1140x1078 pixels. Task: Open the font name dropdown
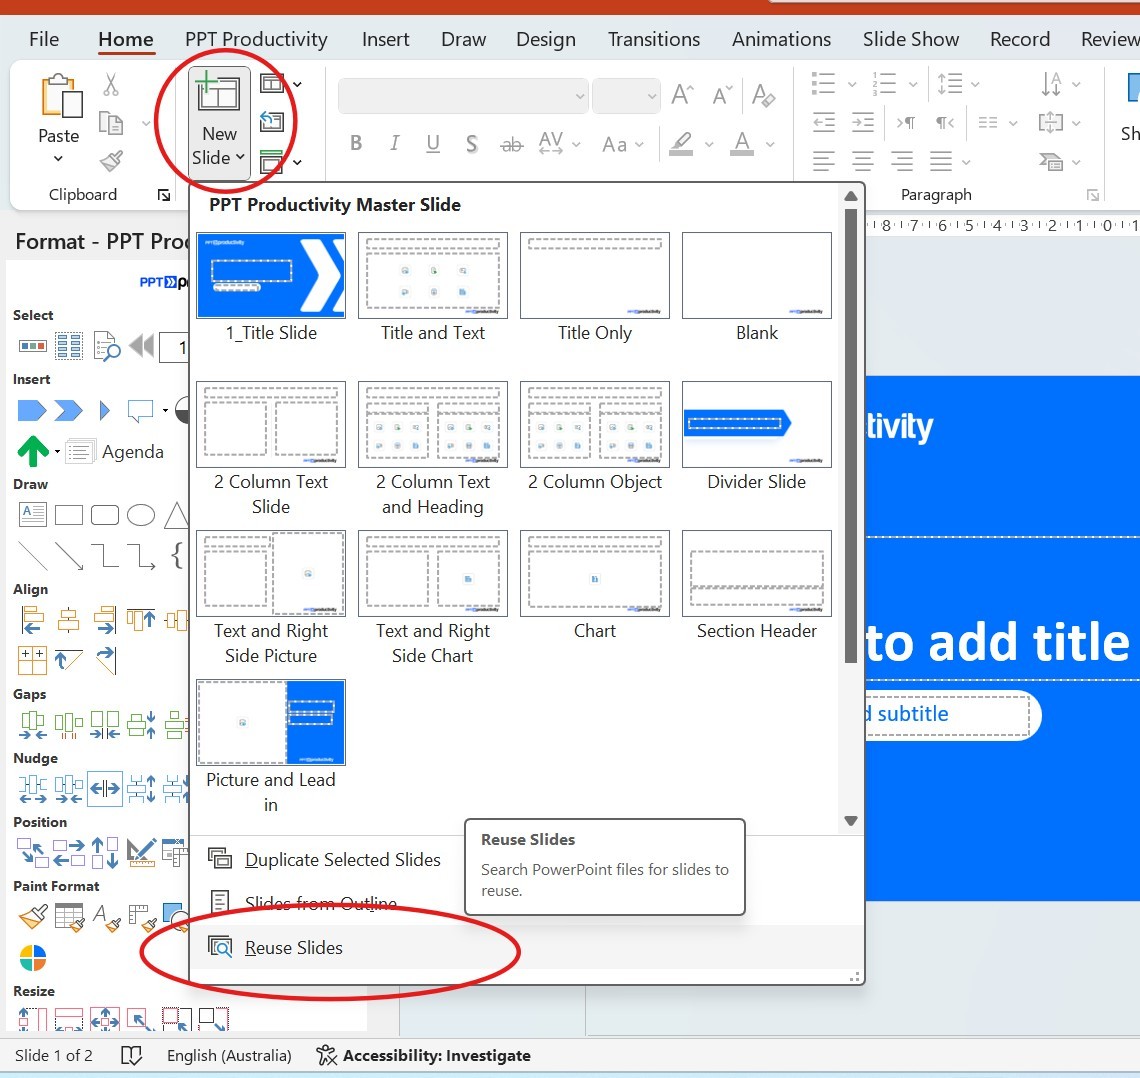(580, 96)
